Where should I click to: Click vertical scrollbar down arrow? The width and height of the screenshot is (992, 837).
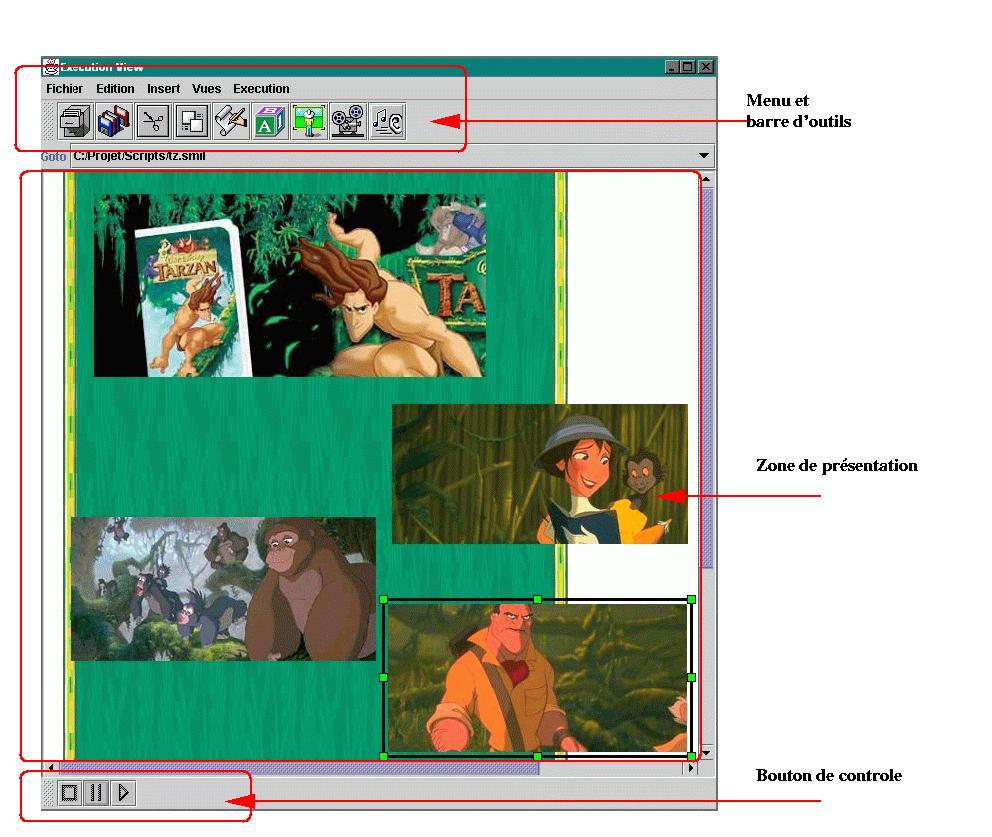click(x=707, y=753)
